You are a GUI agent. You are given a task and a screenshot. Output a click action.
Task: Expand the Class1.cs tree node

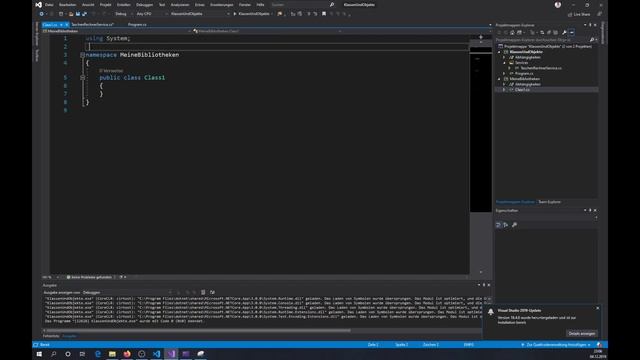click(504, 89)
